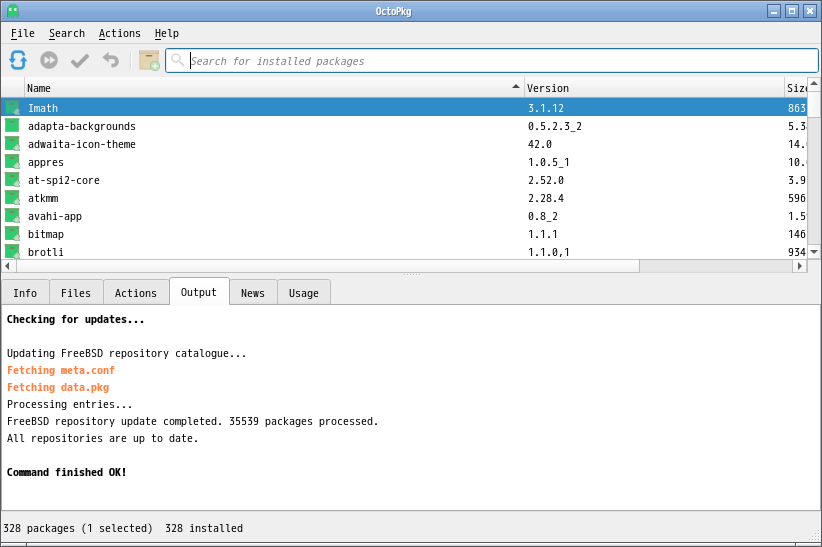
Task: Open the Usage tab
Action: pos(304,293)
